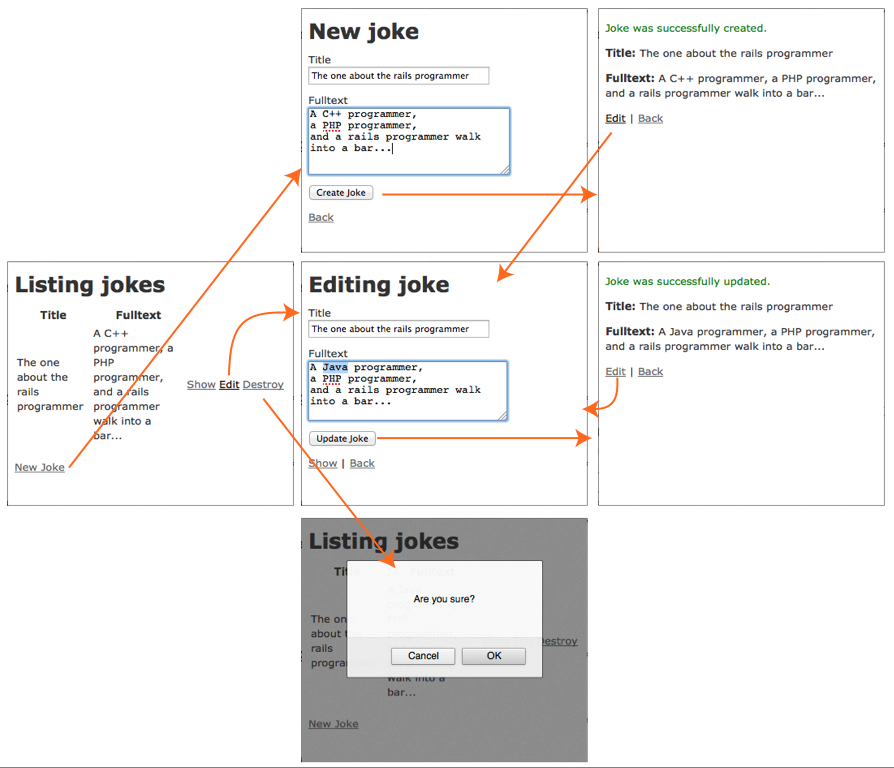The height and width of the screenshot is (768, 894).
Task: Click New Joke link in the dimmed listing
Action: (x=334, y=724)
